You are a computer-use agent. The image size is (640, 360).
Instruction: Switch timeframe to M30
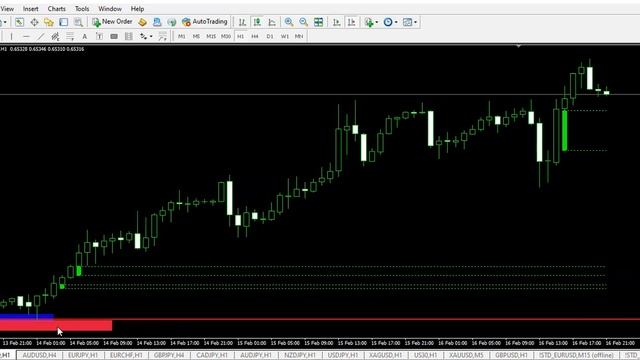click(x=226, y=36)
